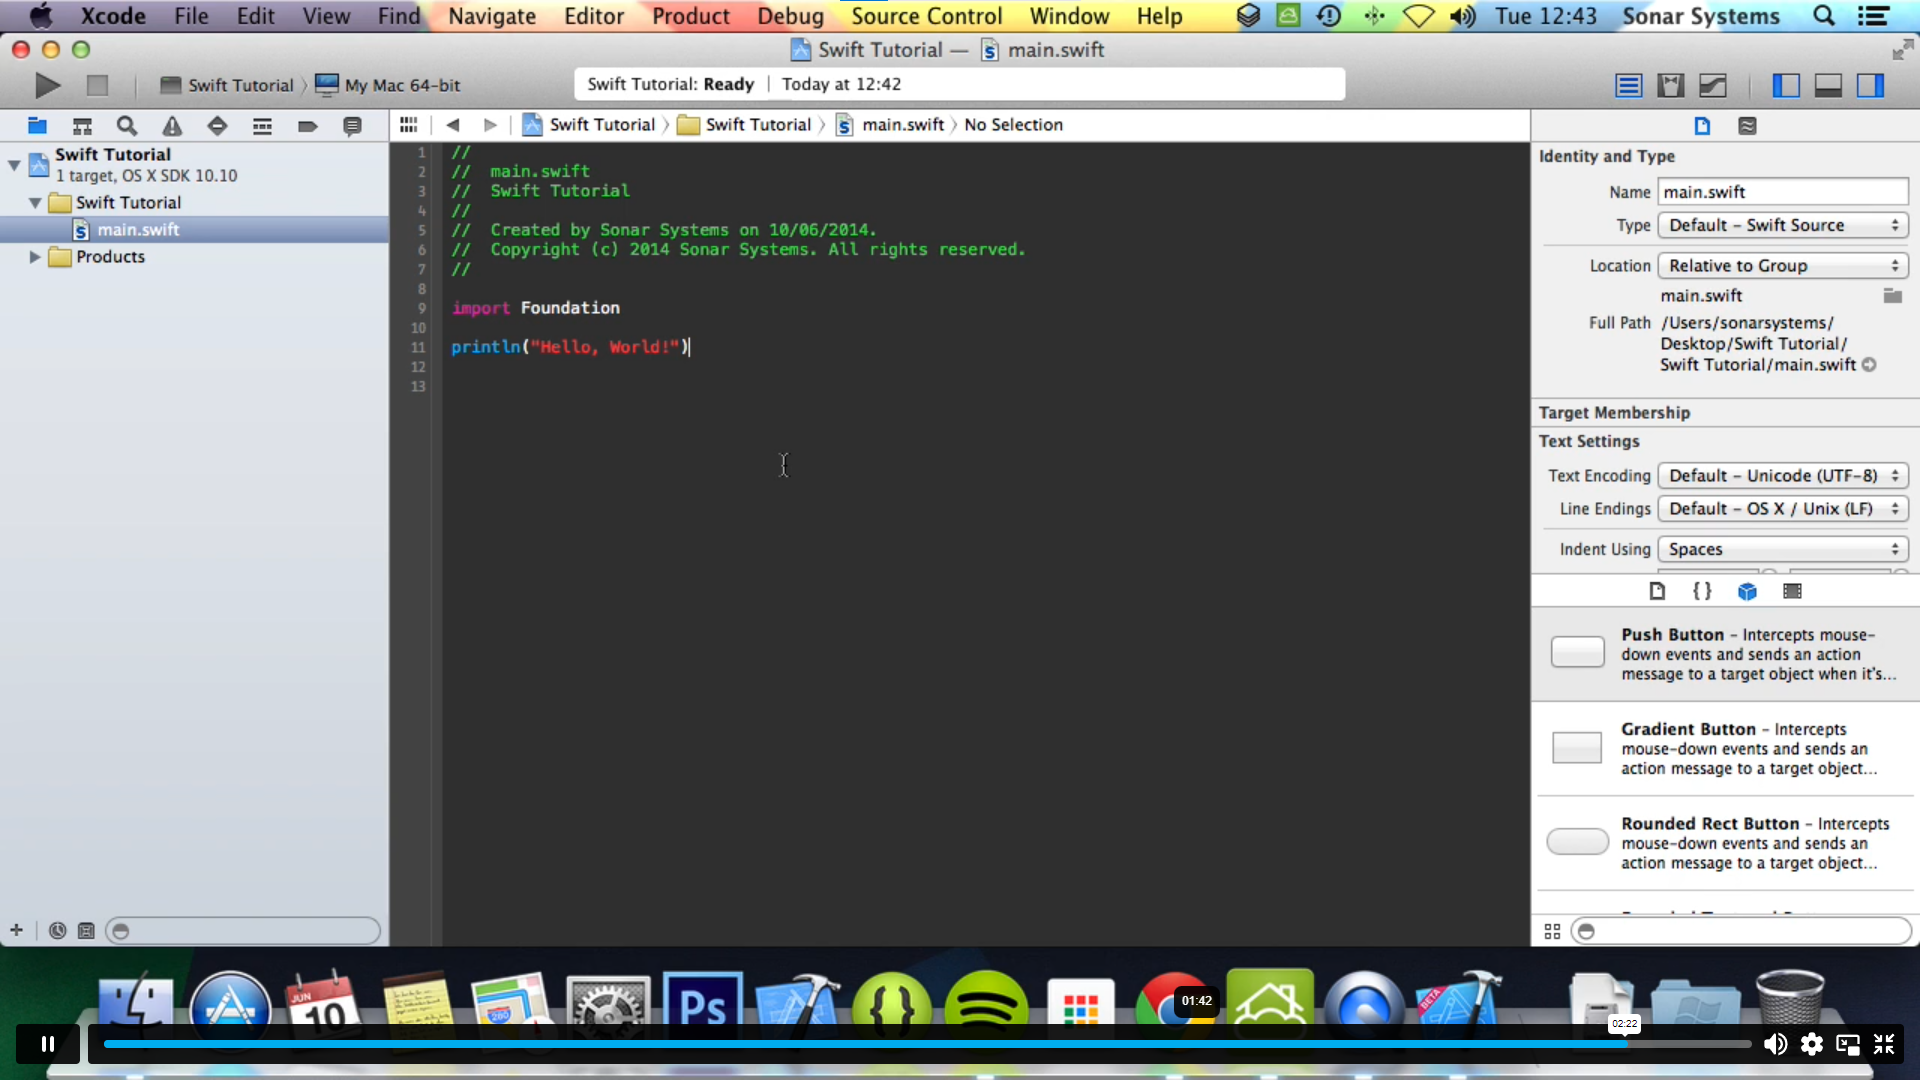Open the Source Control menu
This screenshot has height=1080, width=1920.
926,16
